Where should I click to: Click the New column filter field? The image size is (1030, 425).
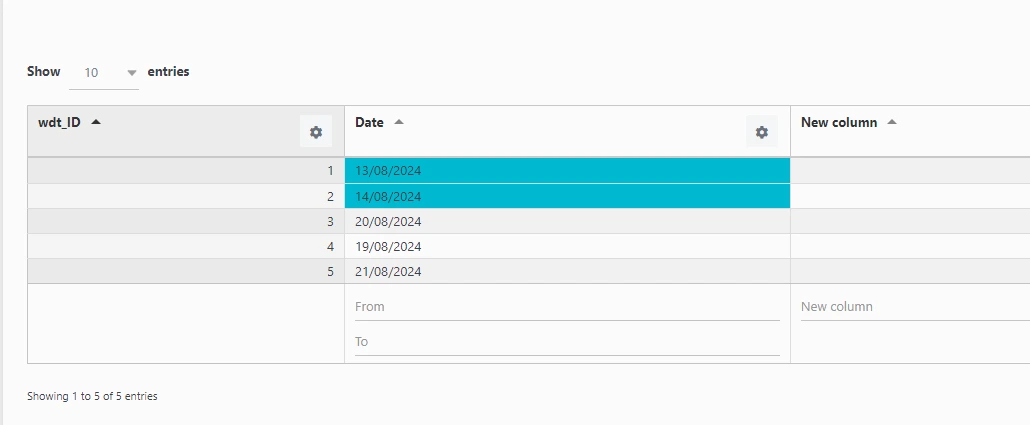point(915,307)
